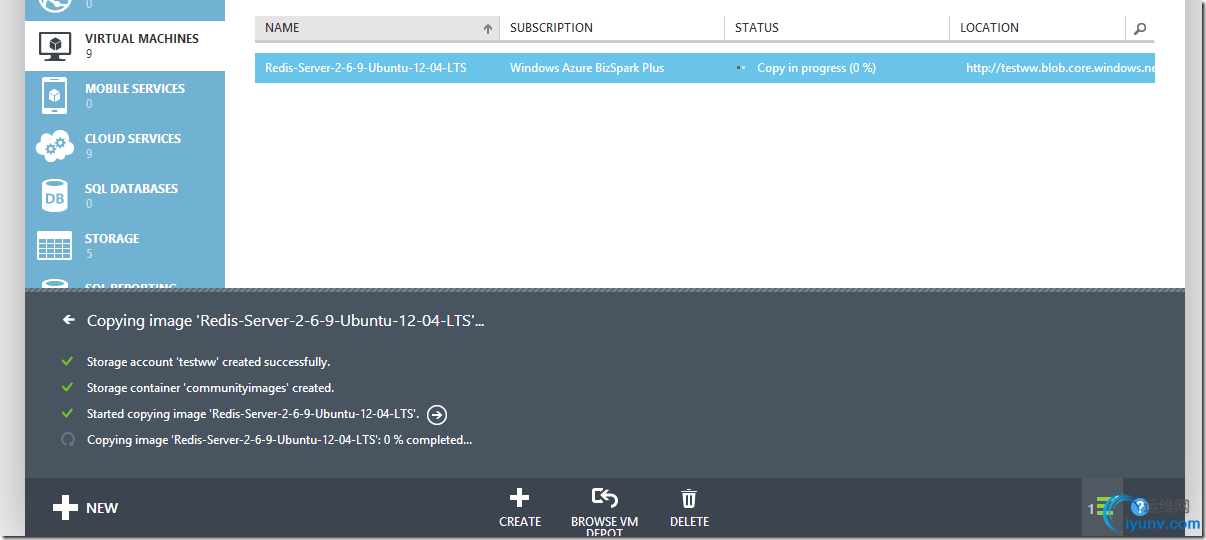This screenshot has height=540, width=1206.
Task: Click the plus icon above CREATE
Action: tap(520, 498)
